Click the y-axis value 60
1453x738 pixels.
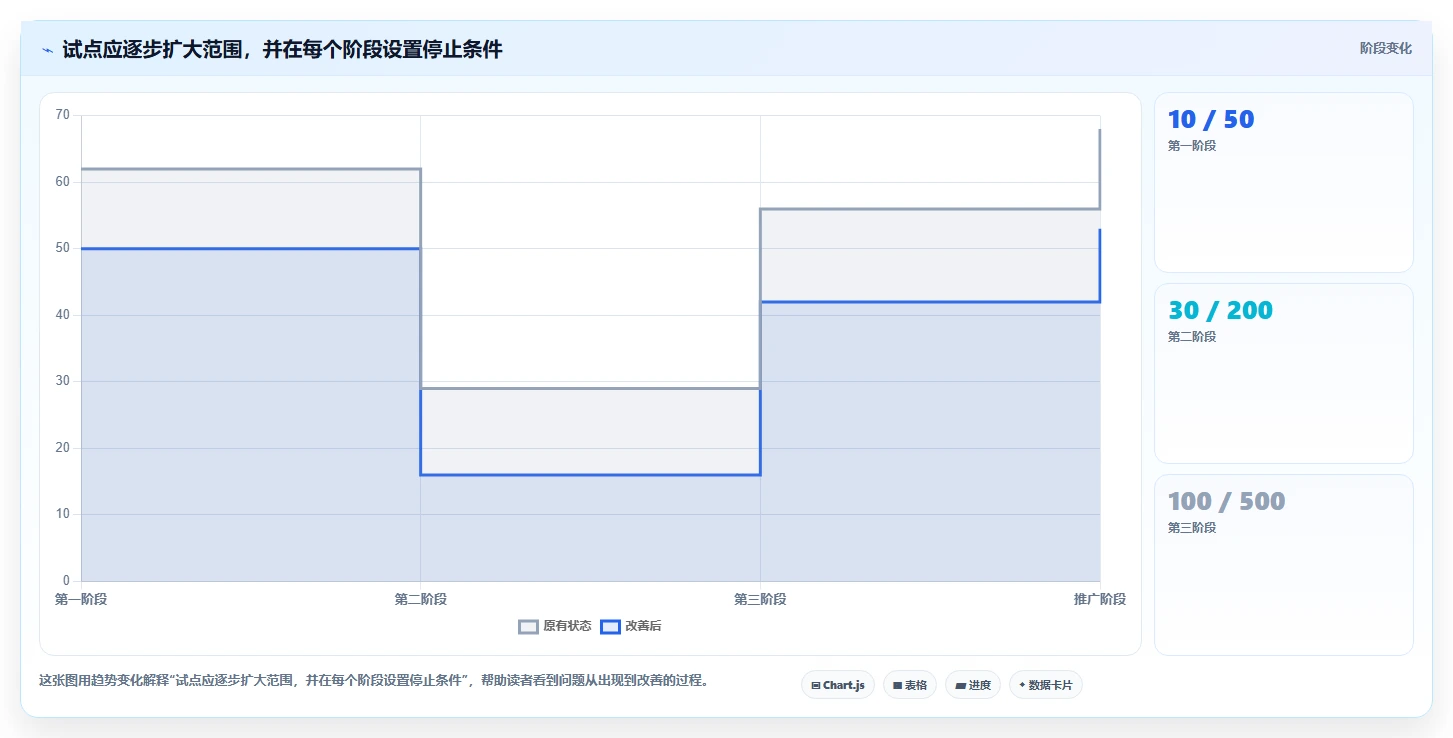pyautogui.click(x=63, y=182)
